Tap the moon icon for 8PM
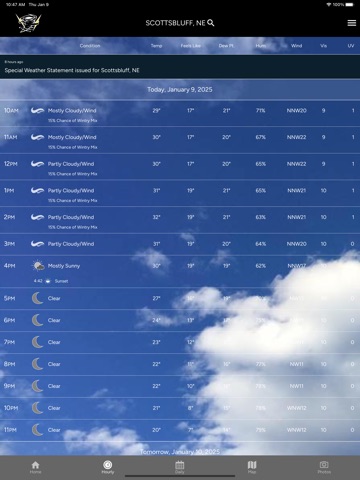The width and height of the screenshot is (360, 480). point(37,364)
